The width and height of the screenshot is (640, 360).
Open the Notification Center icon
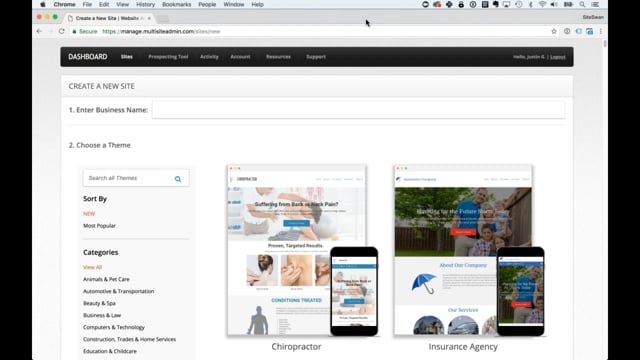pyautogui.click(x=595, y=4)
